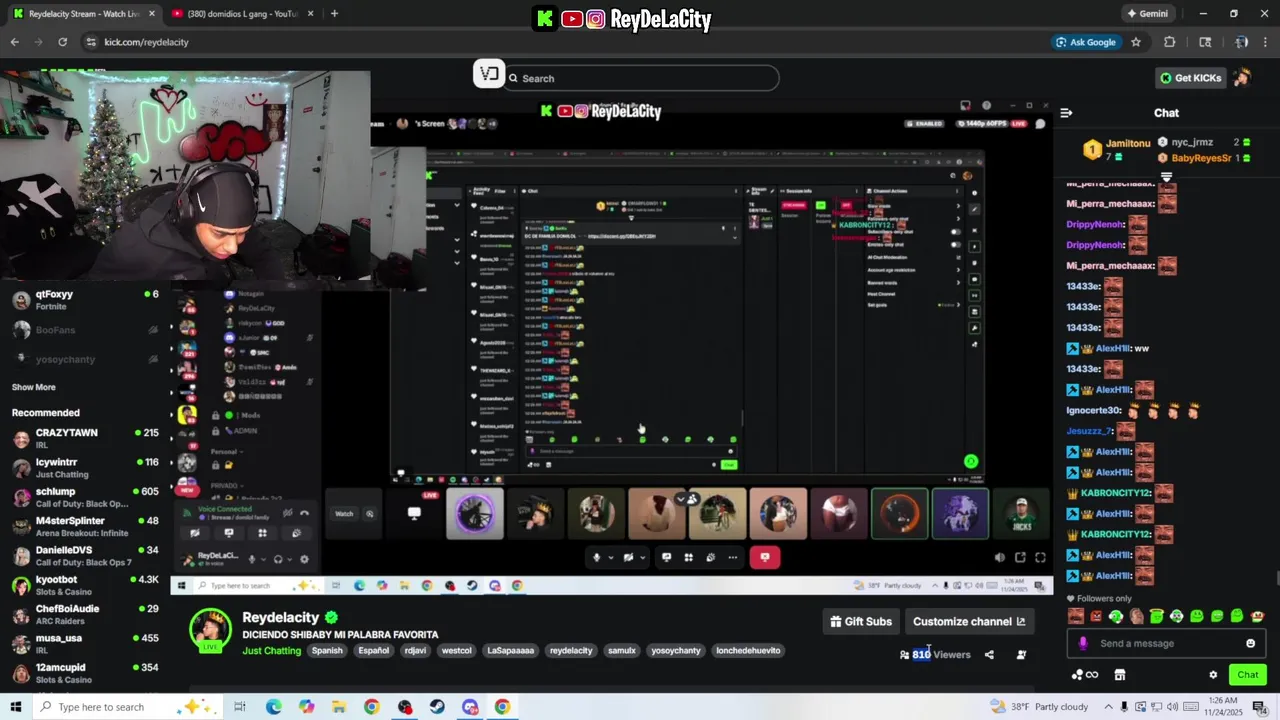Switch to the YouTube domidios L gang tab
The height and width of the screenshot is (720, 1280).
[x=240, y=14]
